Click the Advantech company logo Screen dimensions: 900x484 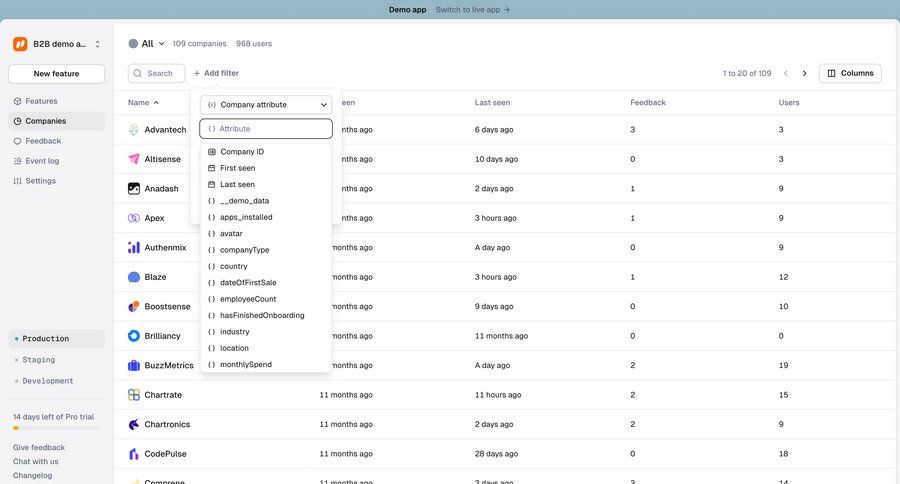coord(134,130)
